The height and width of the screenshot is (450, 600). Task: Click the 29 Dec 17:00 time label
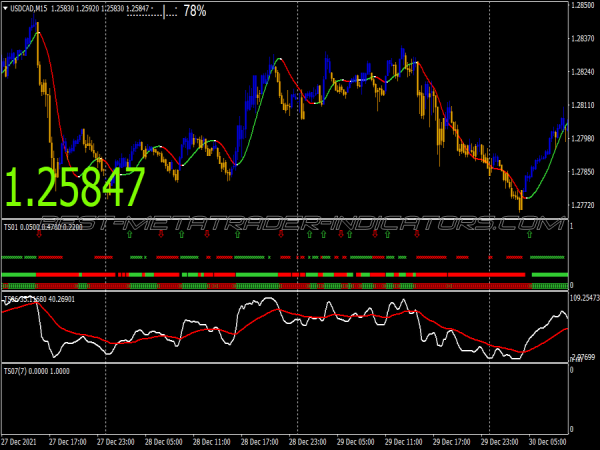[x=452, y=442]
